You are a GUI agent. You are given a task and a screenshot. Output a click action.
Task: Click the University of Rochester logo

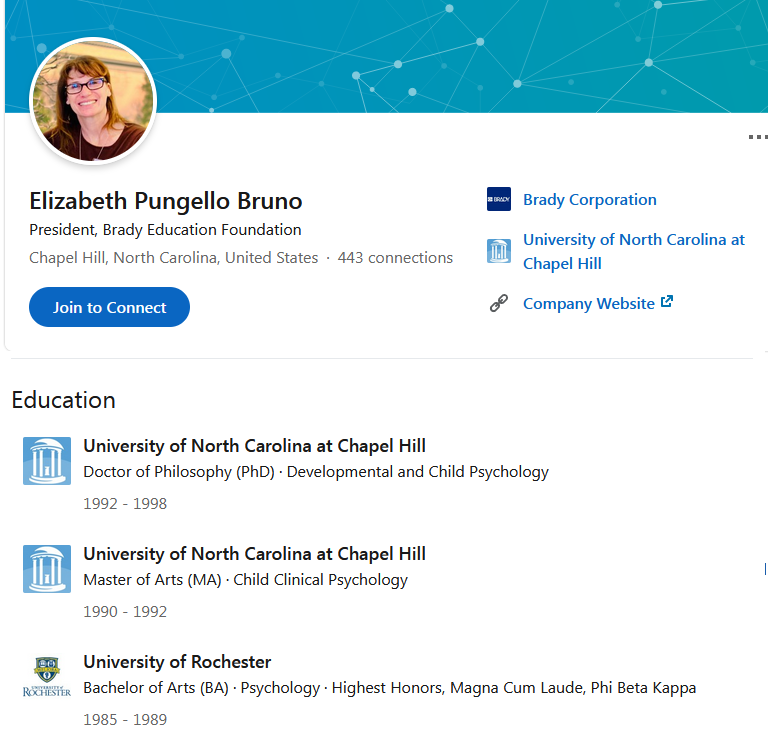click(47, 677)
